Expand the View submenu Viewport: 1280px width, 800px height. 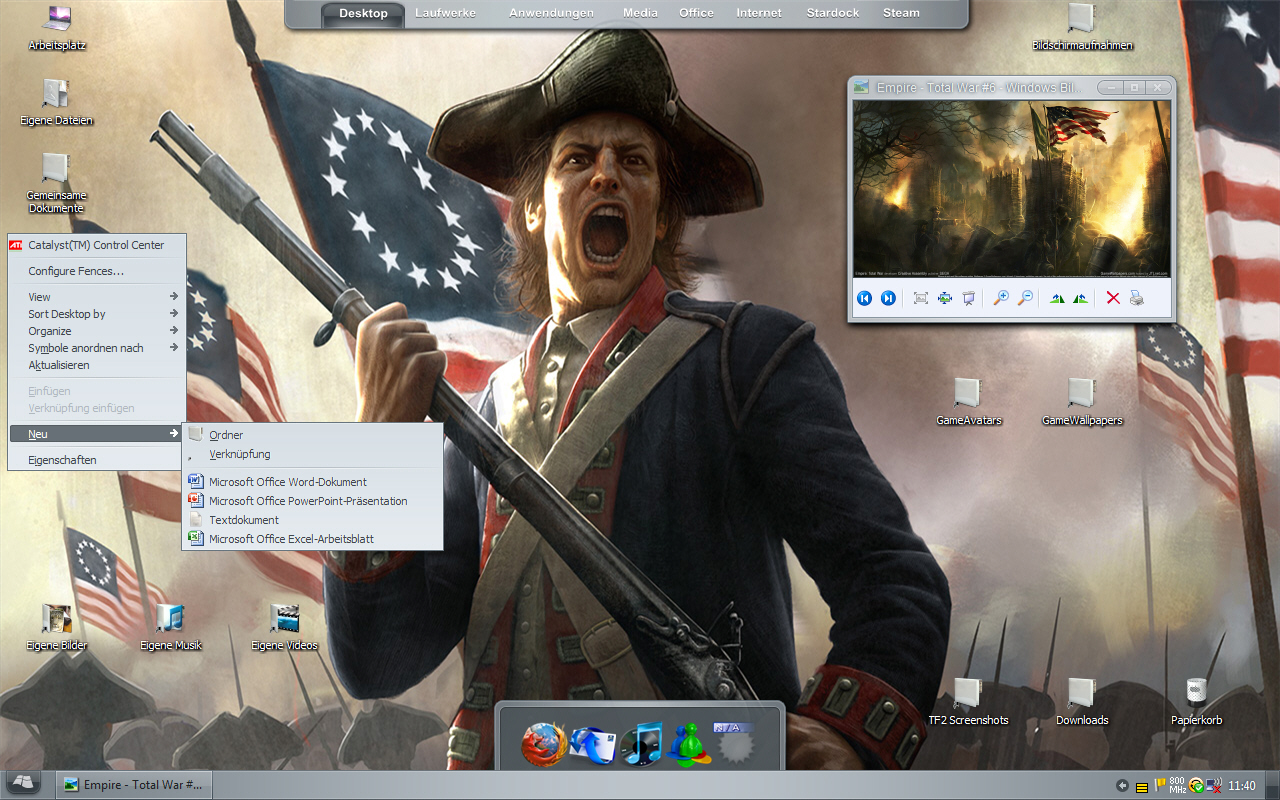[97, 297]
